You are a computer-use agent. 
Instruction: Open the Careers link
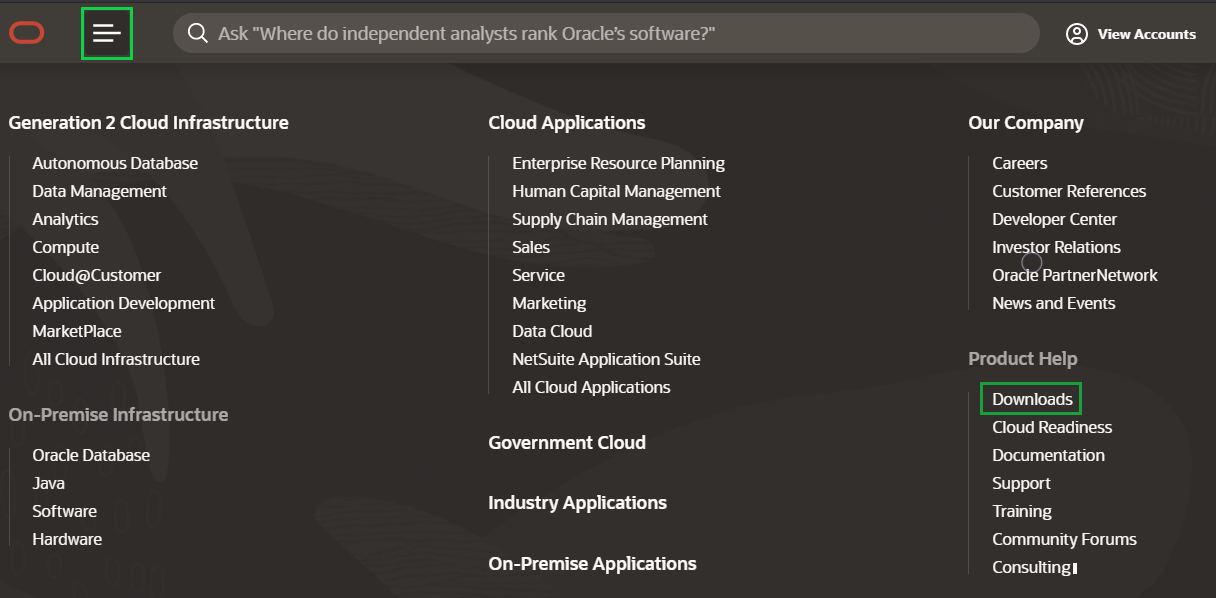(x=1019, y=163)
